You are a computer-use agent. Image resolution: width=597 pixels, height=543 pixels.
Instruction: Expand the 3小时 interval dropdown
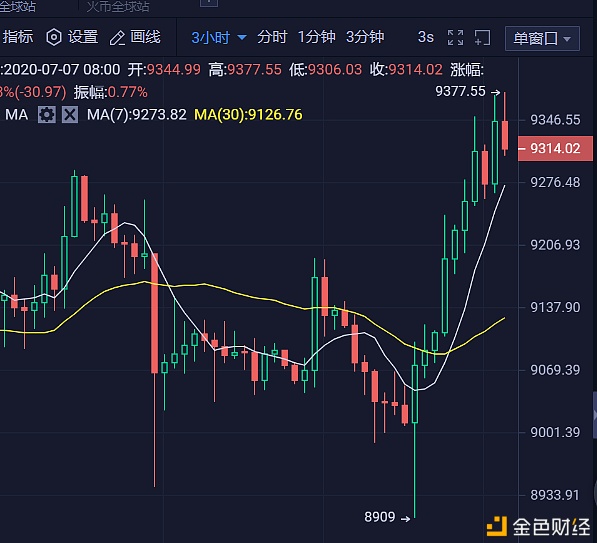[x=219, y=38]
